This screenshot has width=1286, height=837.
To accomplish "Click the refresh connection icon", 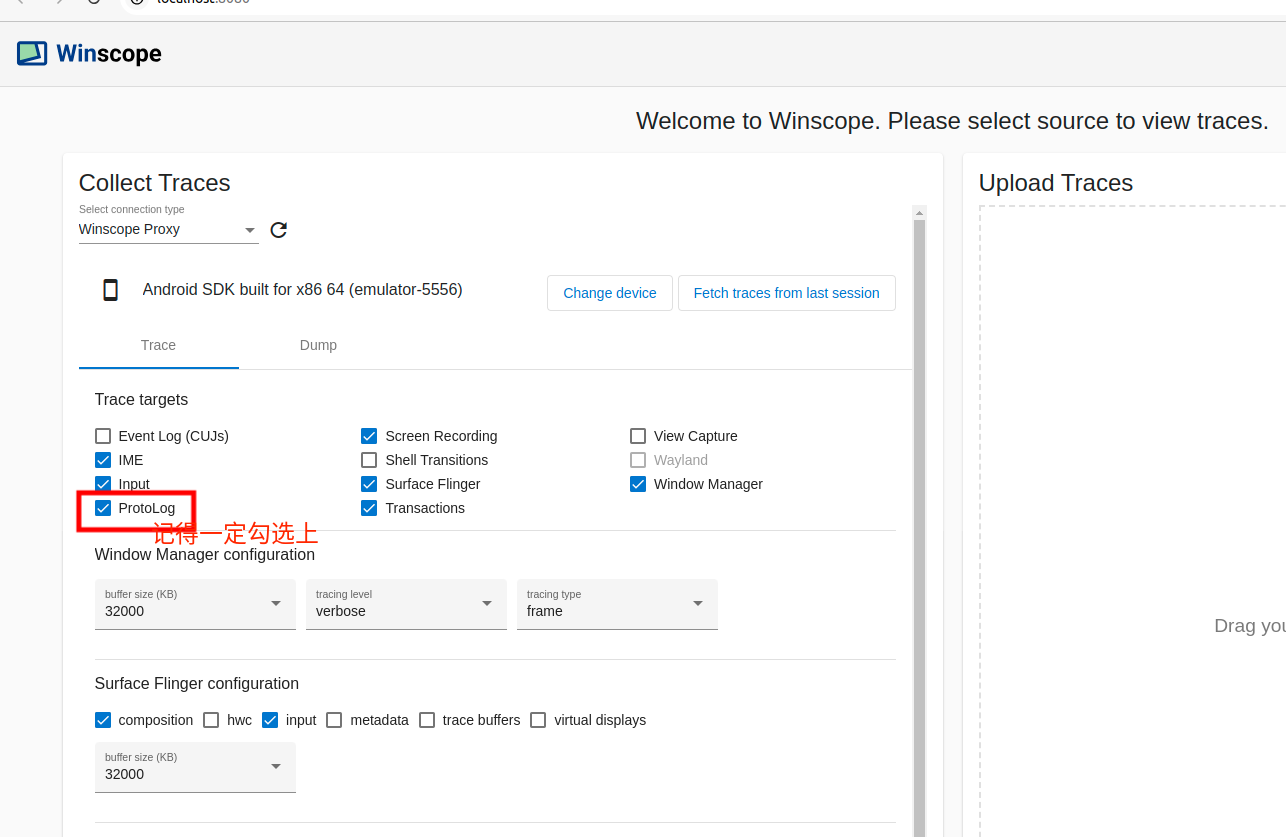I will [x=279, y=230].
